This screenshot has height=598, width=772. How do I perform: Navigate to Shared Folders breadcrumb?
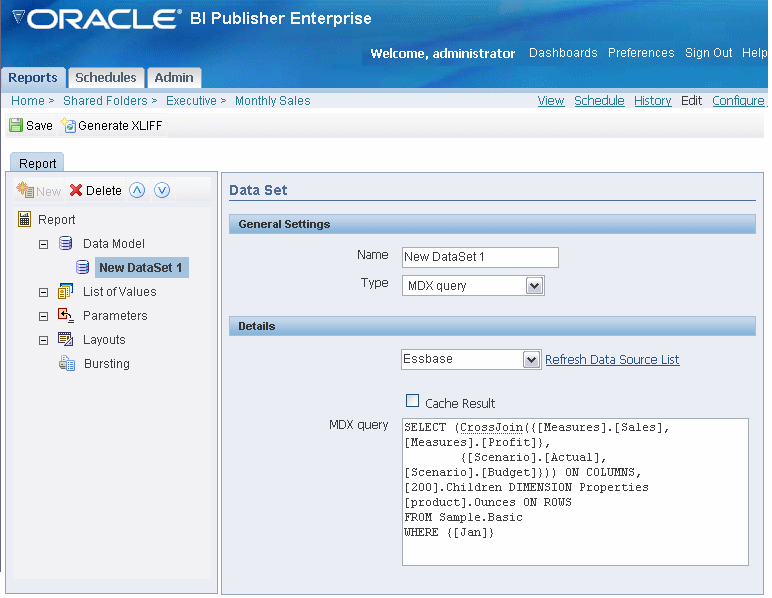pos(105,100)
